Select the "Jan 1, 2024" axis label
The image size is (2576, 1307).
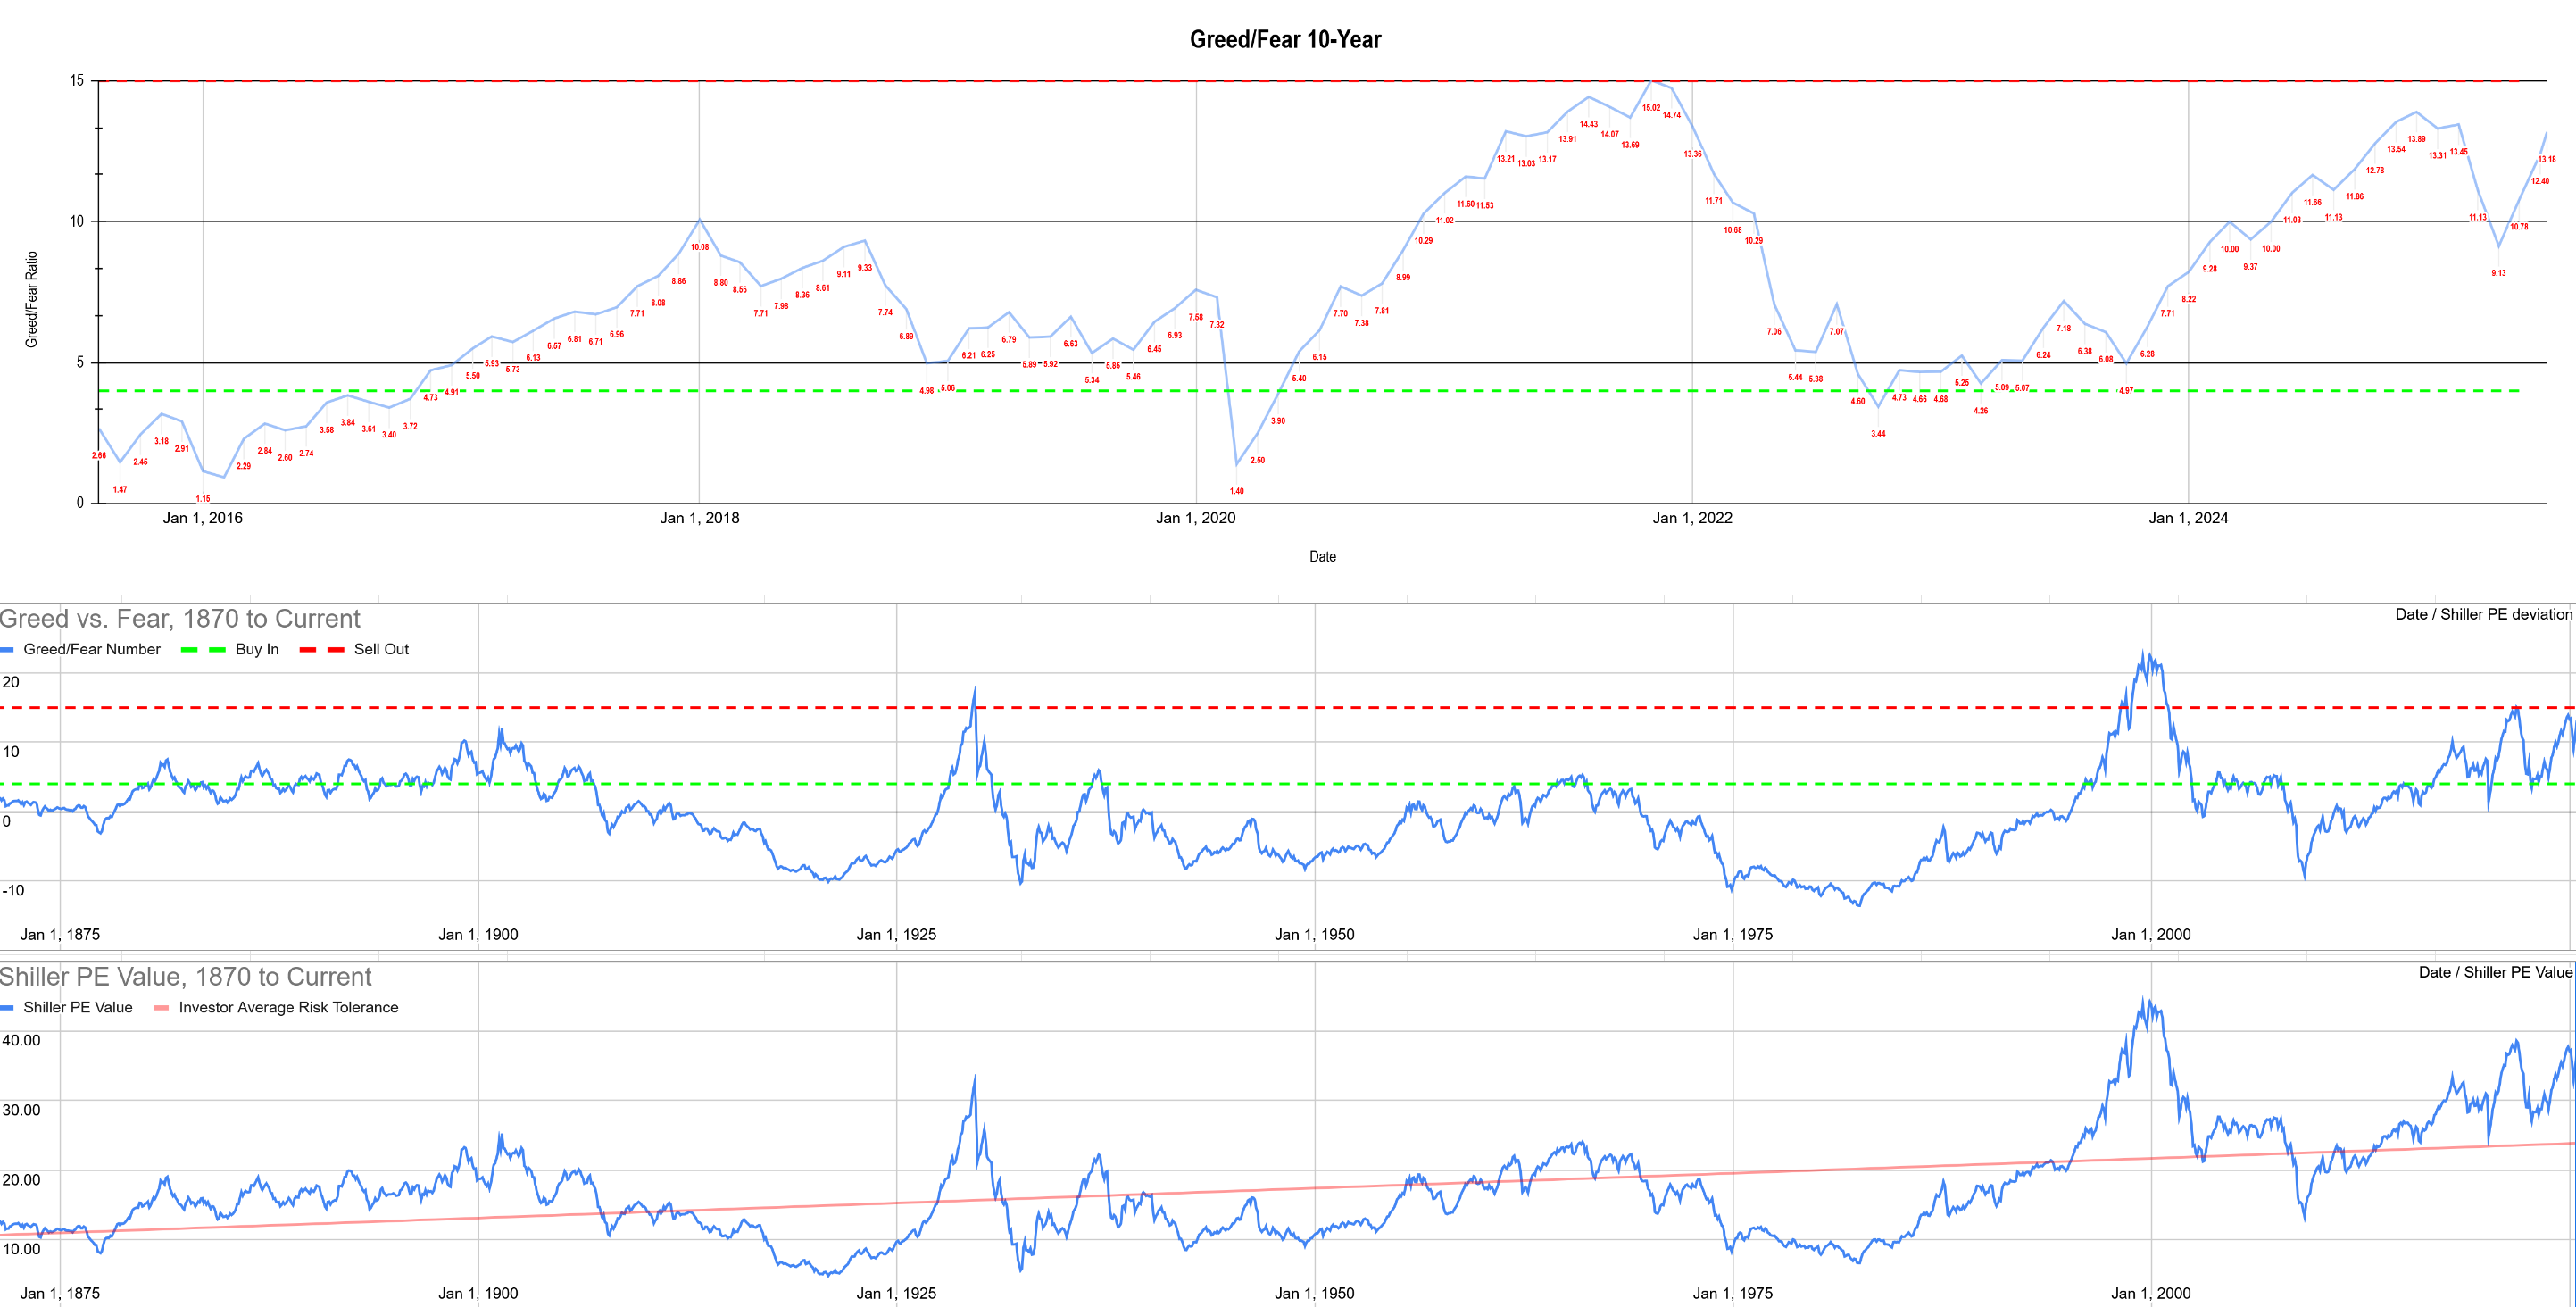pos(2188,517)
